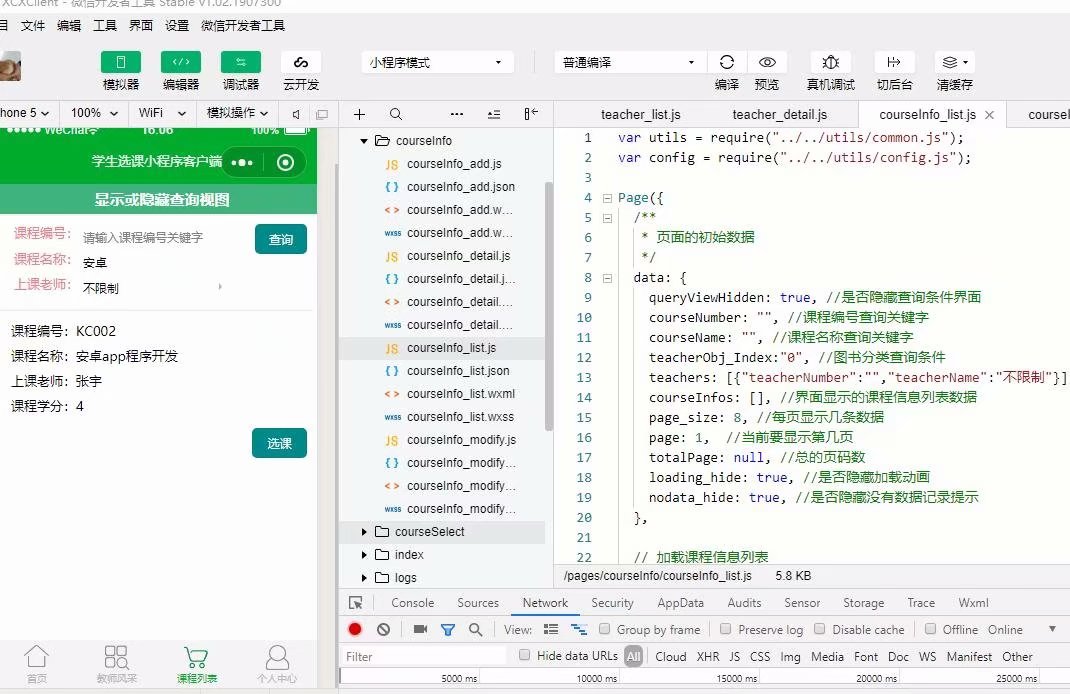Open the 普通编译 compile mode dropdown
The height and width of the screenshot is (694, 1070).
[x=629, y=62]
